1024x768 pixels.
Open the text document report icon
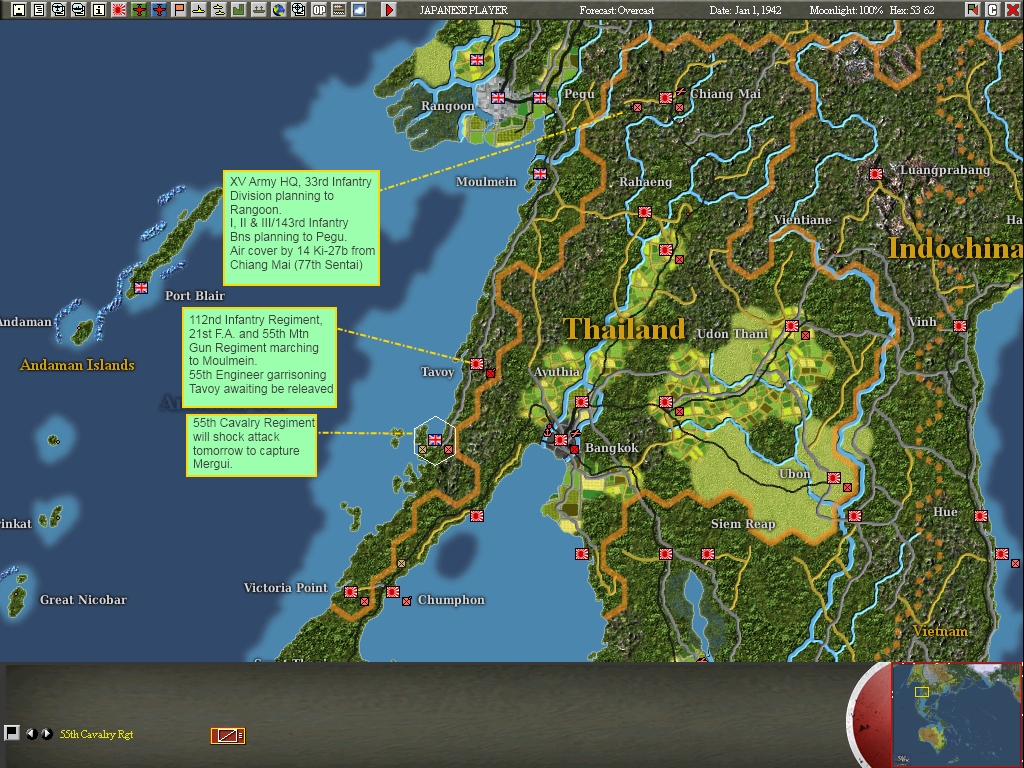point(39,10)
